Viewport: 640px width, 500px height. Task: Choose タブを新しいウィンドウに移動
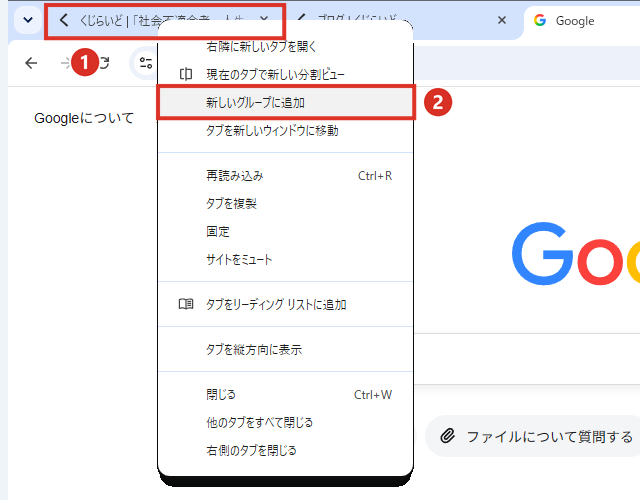tap(285, 131)
